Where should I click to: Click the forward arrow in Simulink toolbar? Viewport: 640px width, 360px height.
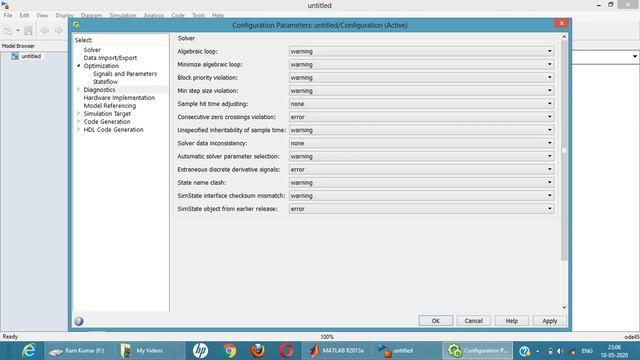pos(59,31)
